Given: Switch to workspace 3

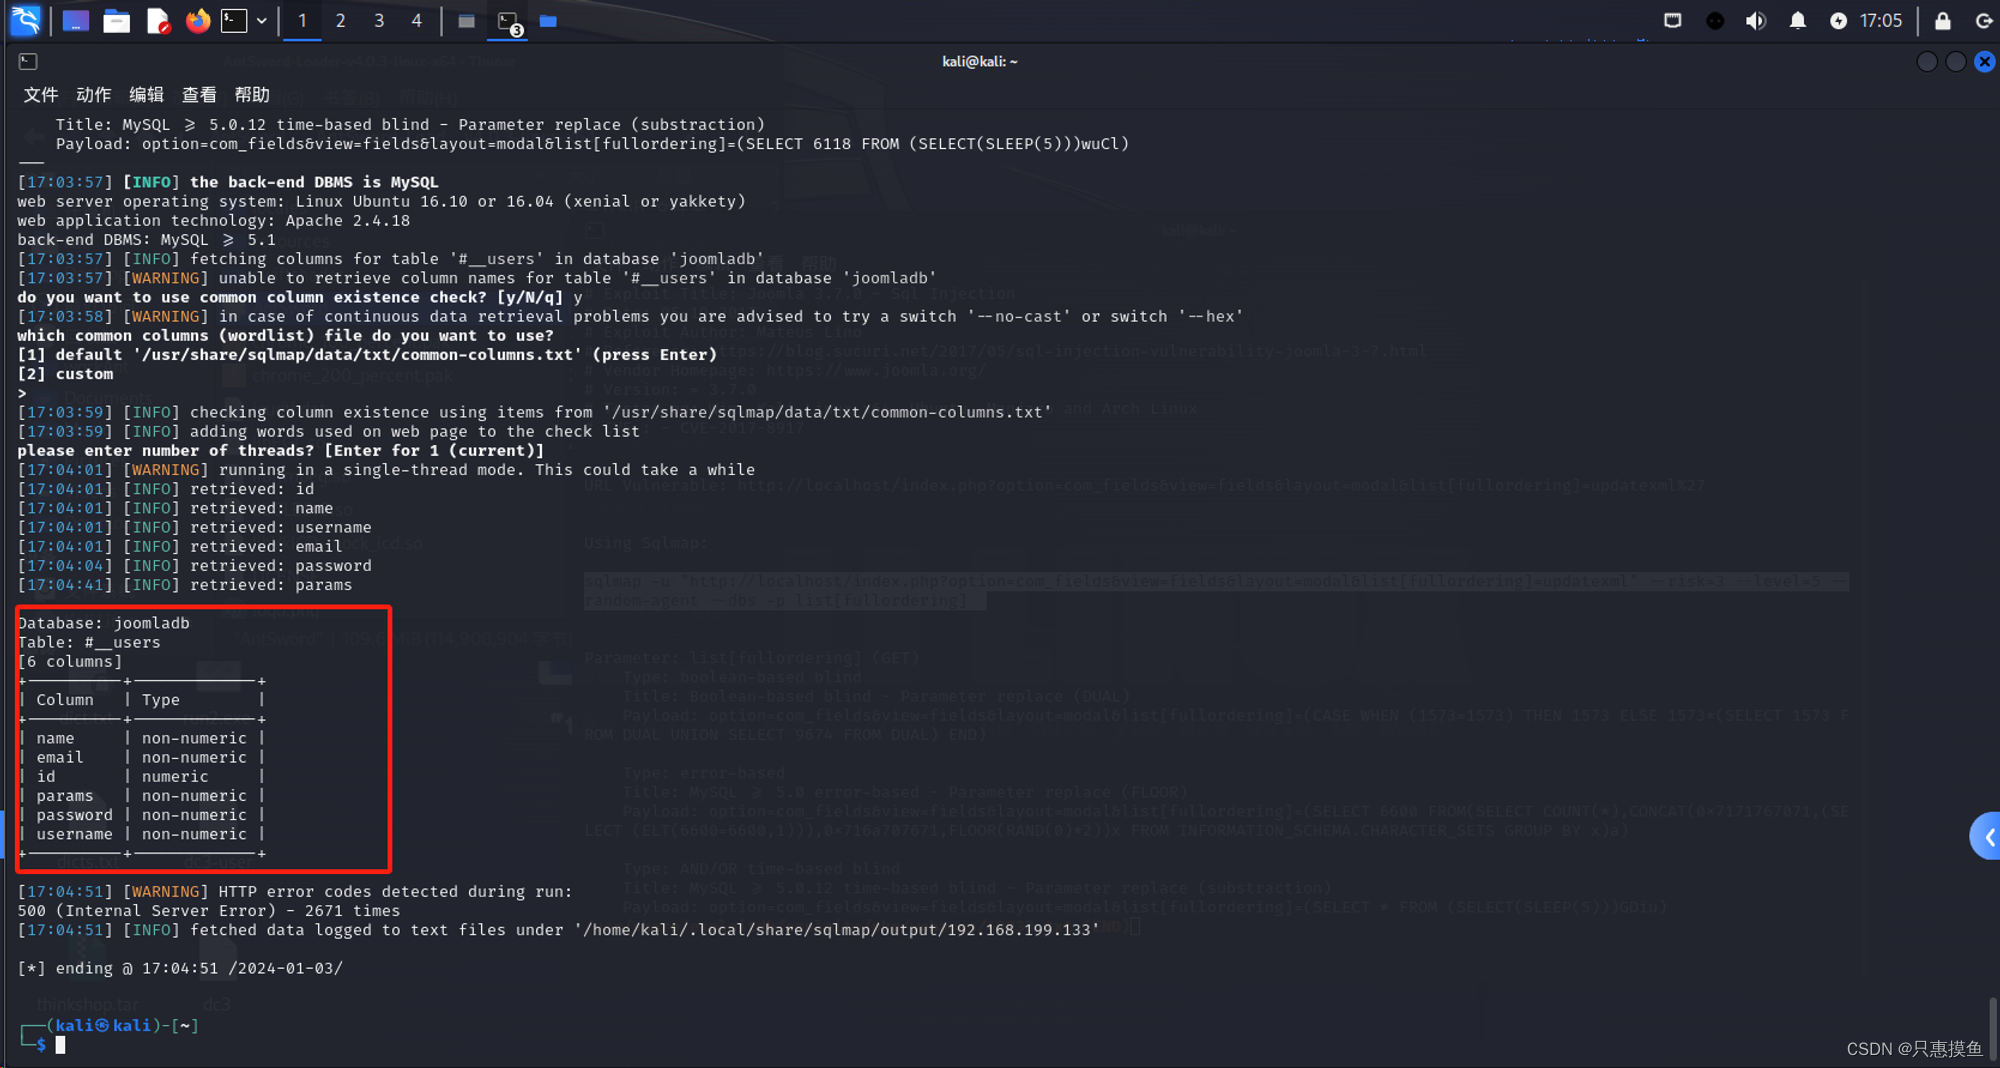Looking at the screenshot, I should [x=378, y=20].
